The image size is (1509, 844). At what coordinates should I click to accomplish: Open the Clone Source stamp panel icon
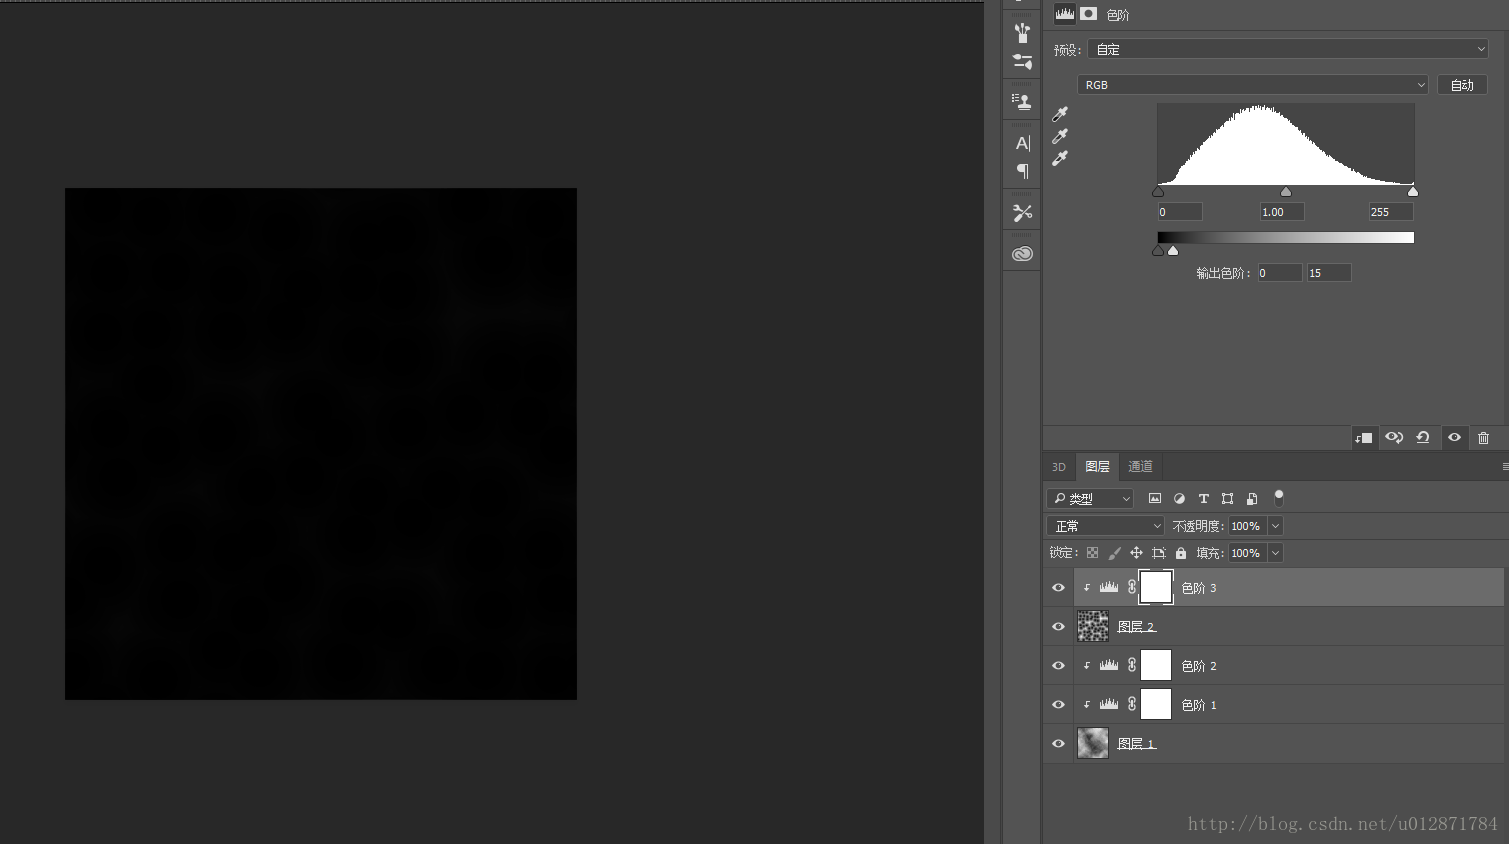coord(1021,101)
